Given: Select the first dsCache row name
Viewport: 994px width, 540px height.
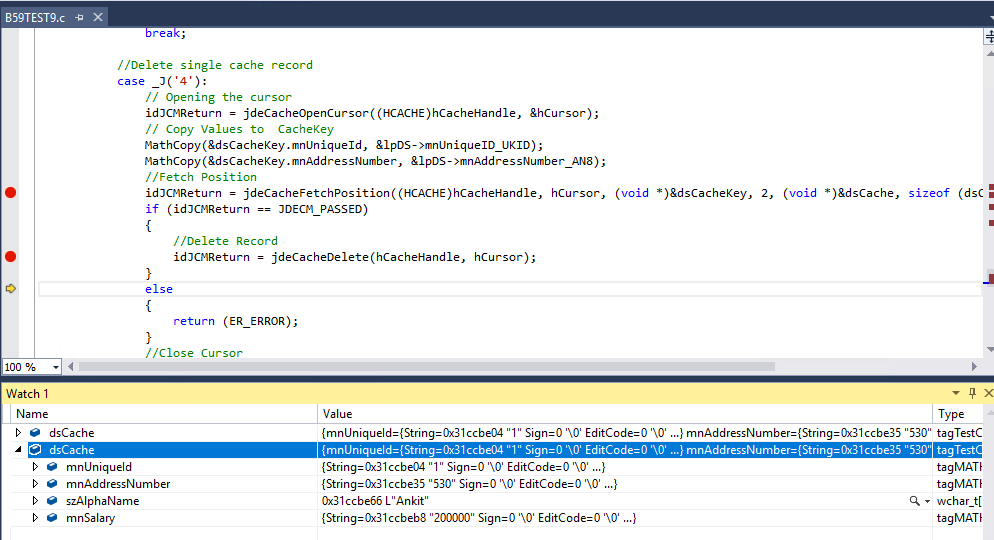Looking at the screenshot, I should coord(72,433).
